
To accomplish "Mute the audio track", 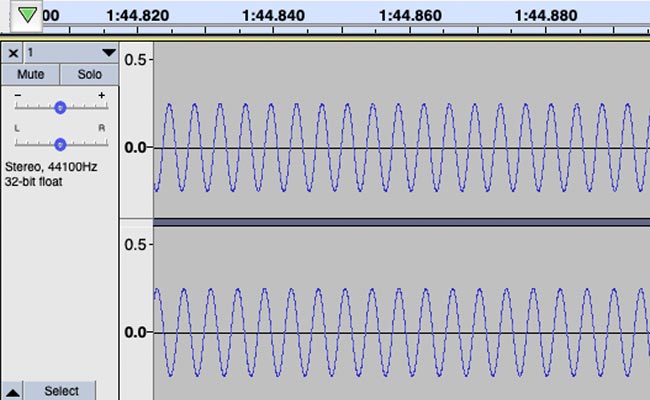I will pyautogui.click(x=31, y=74).
